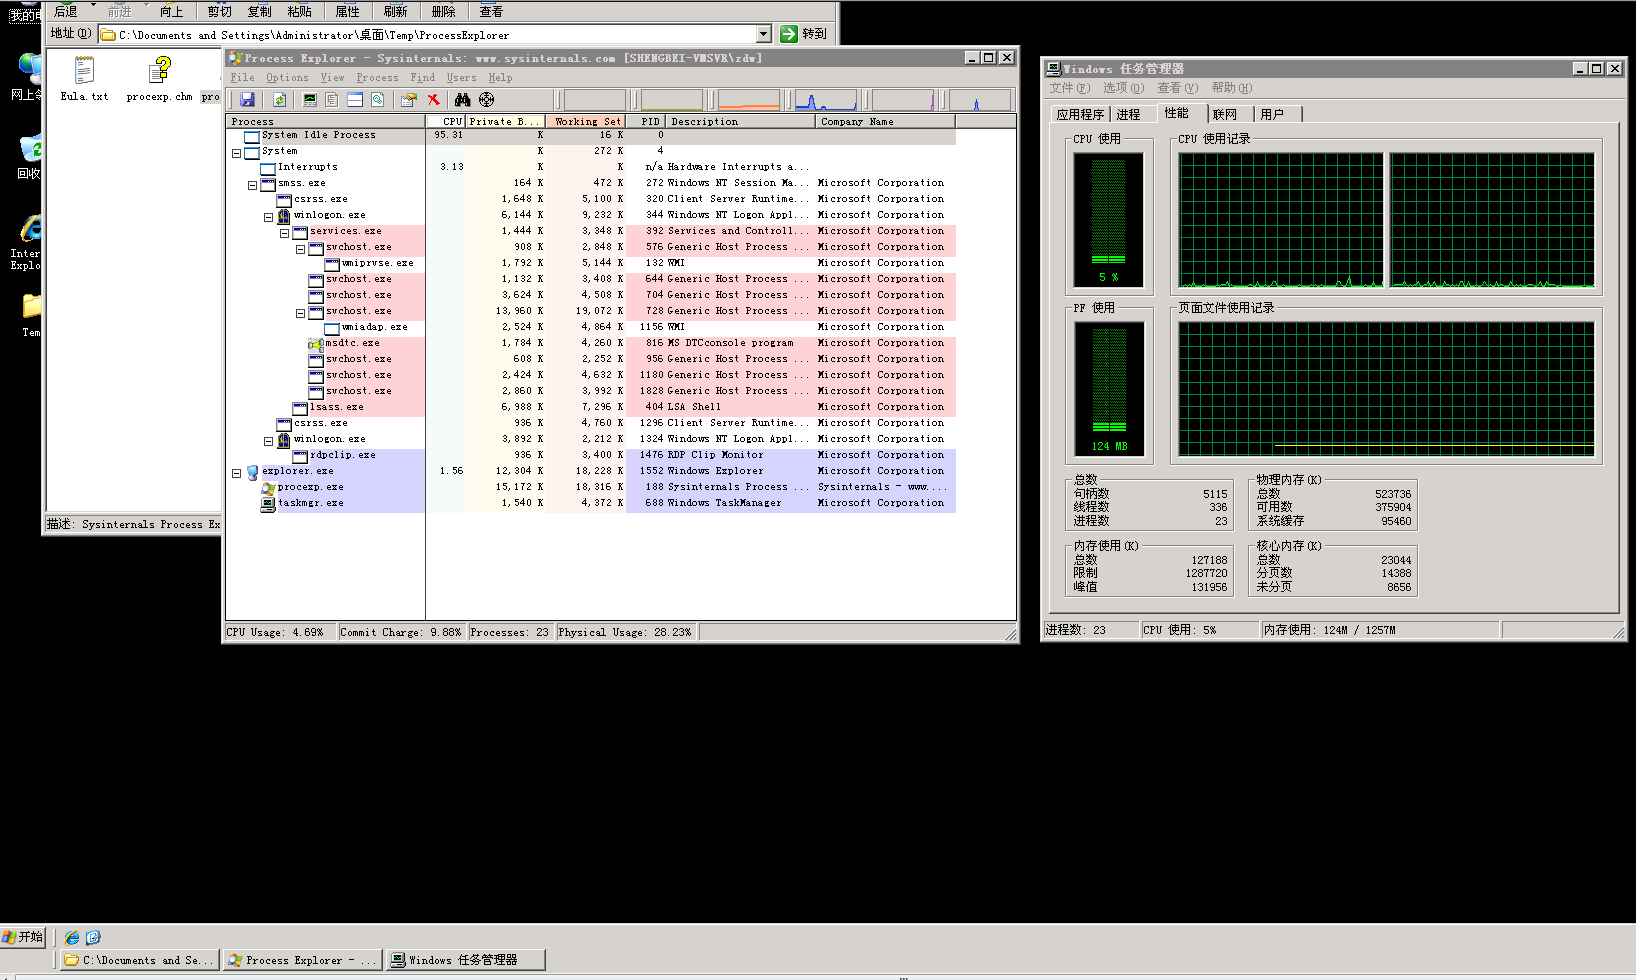Click the crosshair Find Window's Process icon

487,100
